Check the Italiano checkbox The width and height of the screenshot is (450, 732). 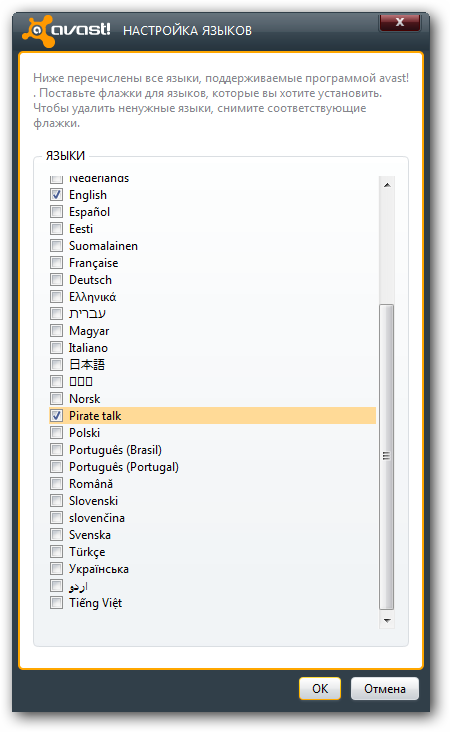coord(56,347)
